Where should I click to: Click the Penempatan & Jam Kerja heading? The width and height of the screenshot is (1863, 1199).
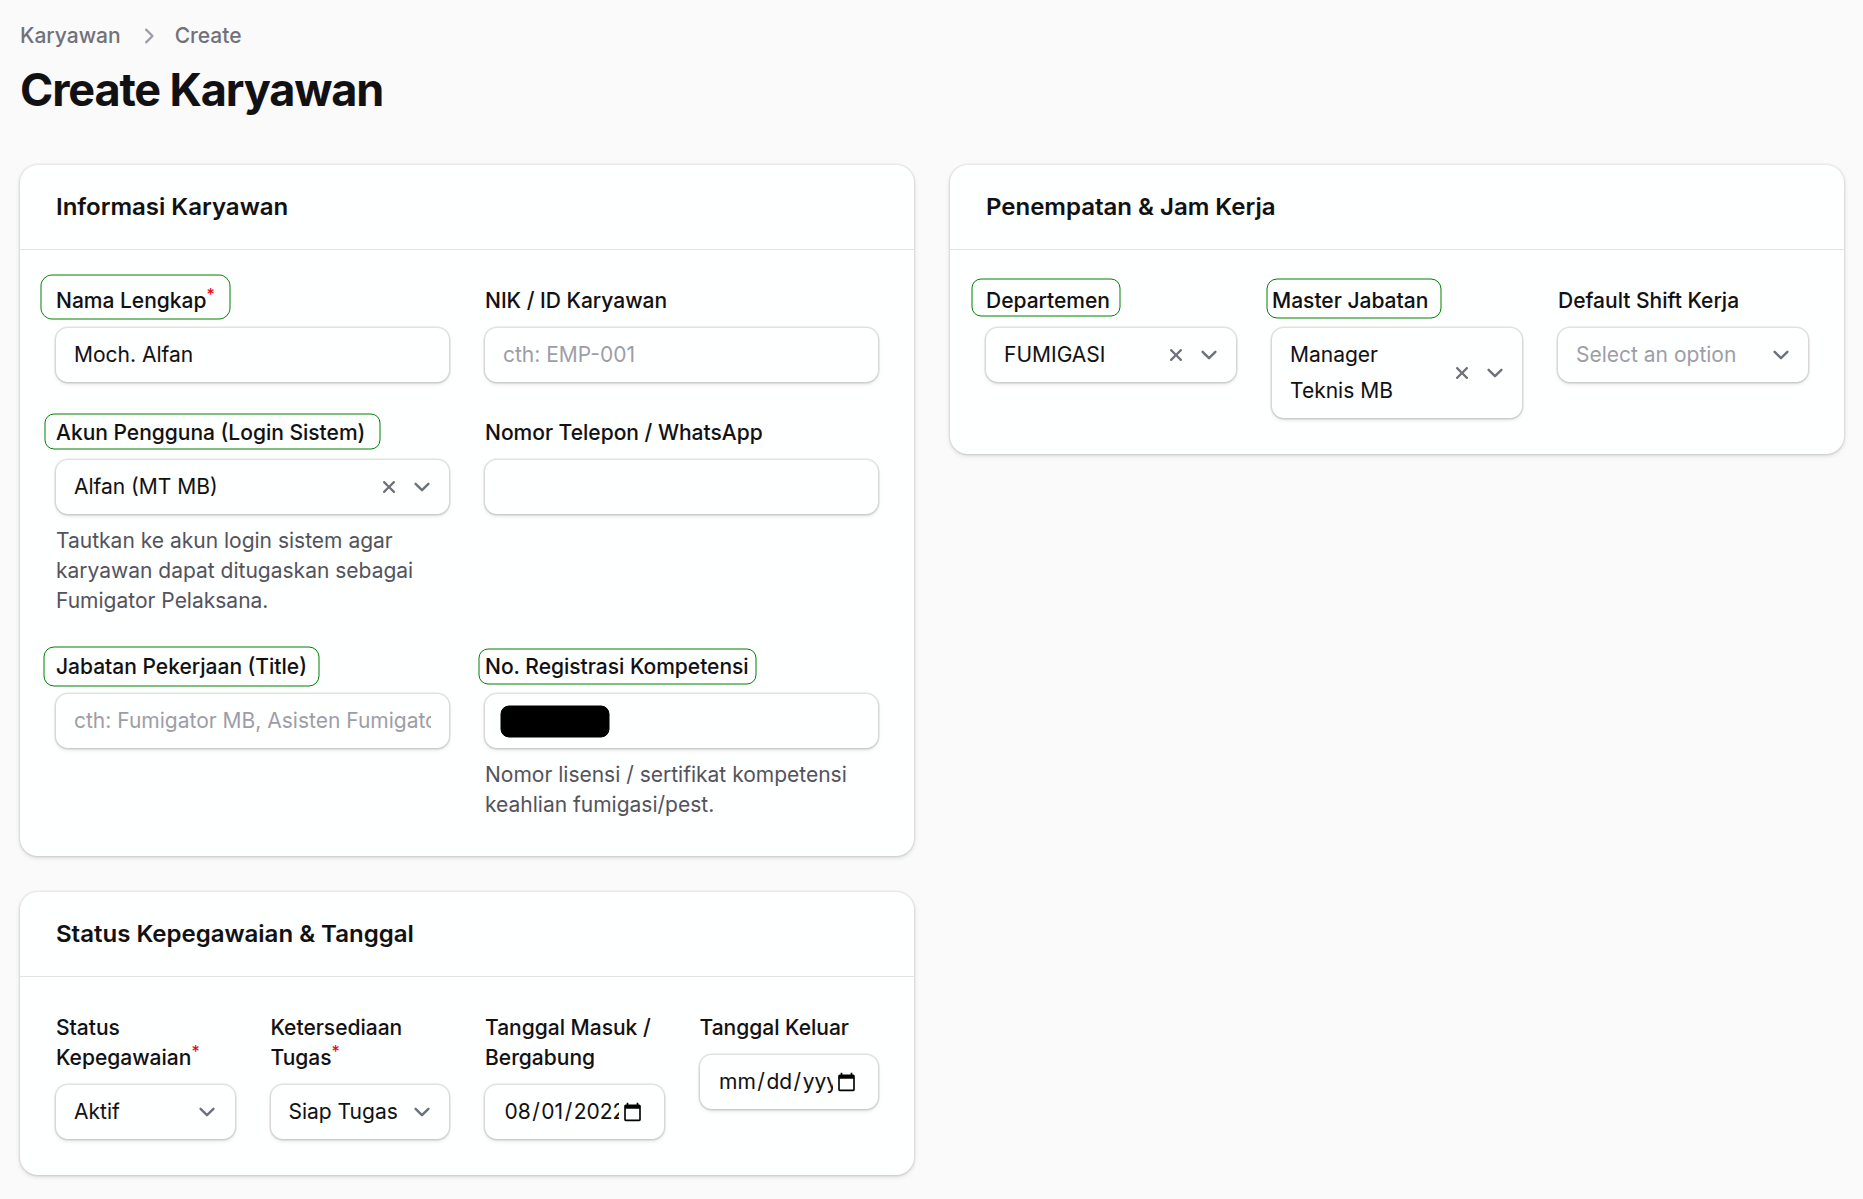(x=1130, y=207)
